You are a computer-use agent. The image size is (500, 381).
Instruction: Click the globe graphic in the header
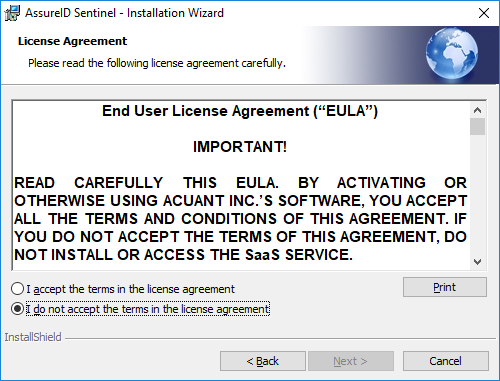click(452, 53)
